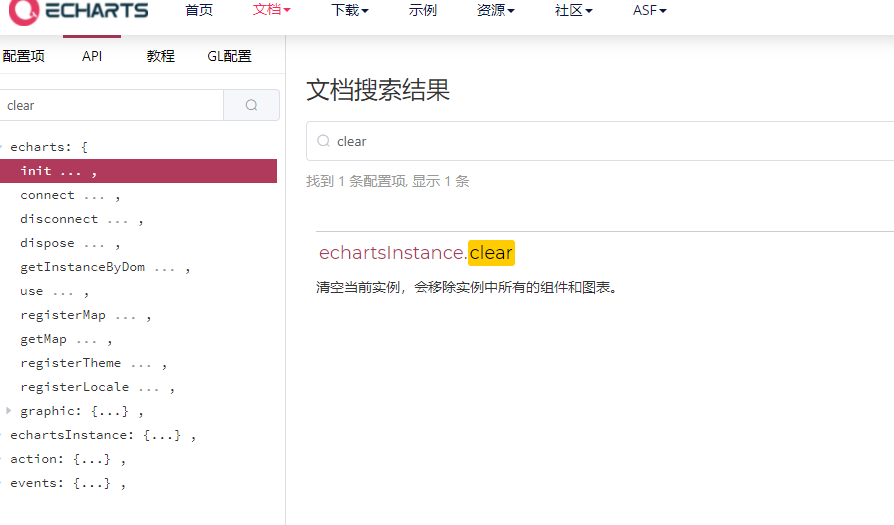Go to the 示例 examples page

click(x=422, y=10)
